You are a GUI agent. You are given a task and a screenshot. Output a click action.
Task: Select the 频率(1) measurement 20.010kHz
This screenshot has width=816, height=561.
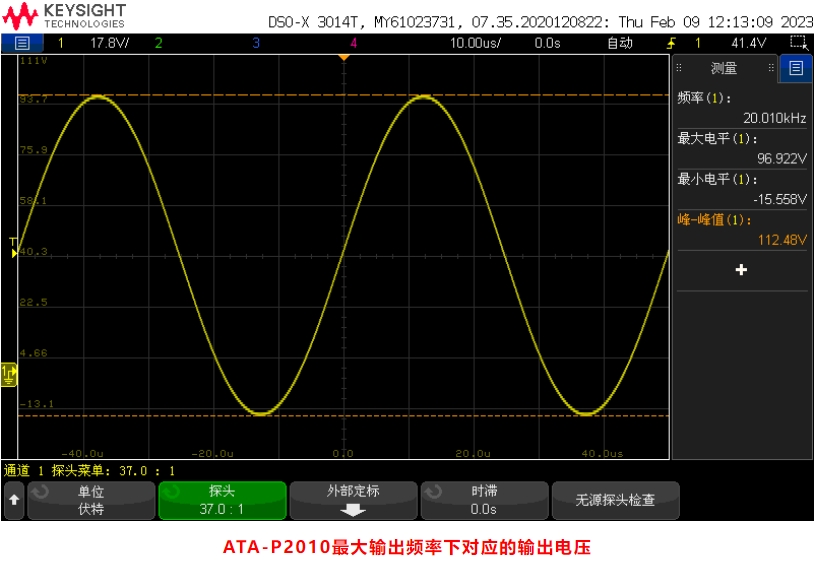[742, 108]
